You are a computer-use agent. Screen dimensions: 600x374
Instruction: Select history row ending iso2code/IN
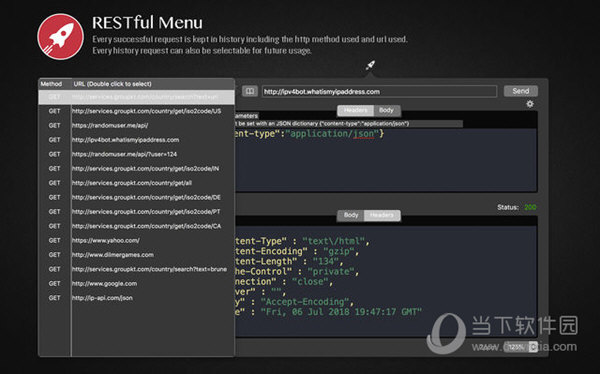coord(137,168)
